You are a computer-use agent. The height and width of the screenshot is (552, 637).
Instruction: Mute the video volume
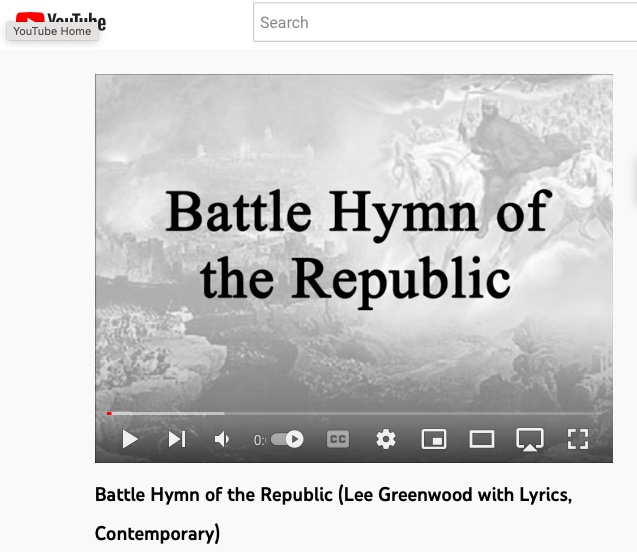pyautogui.click(x=222, y=439)
